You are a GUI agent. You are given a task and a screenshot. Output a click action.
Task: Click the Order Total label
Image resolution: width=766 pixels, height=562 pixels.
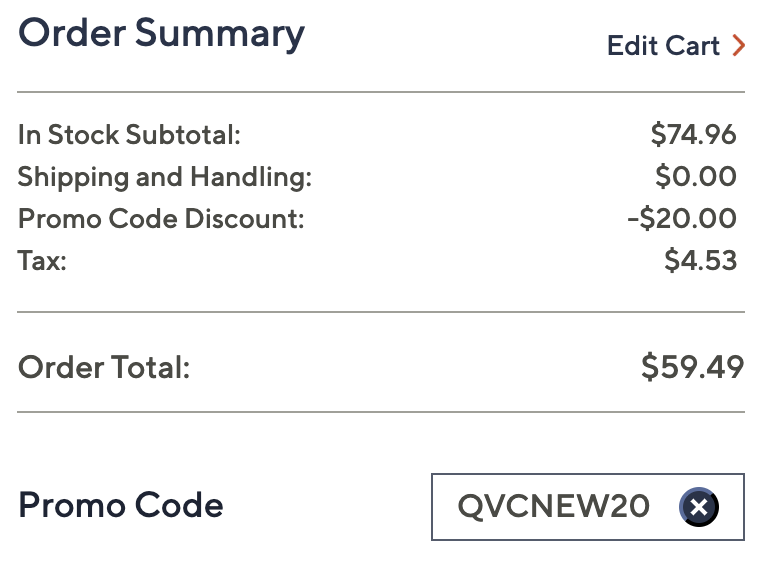104,368
